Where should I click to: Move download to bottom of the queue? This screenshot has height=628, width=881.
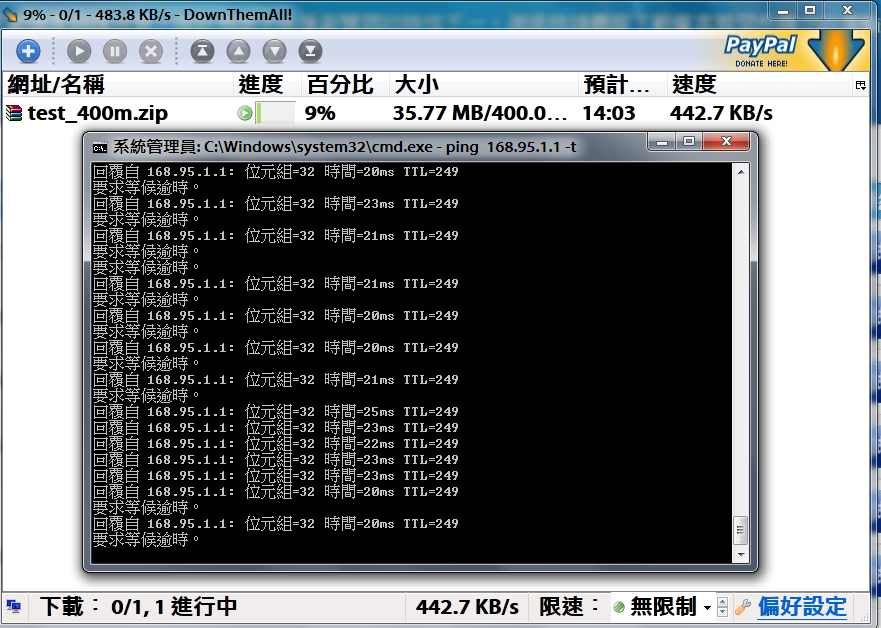pos(310,52)
